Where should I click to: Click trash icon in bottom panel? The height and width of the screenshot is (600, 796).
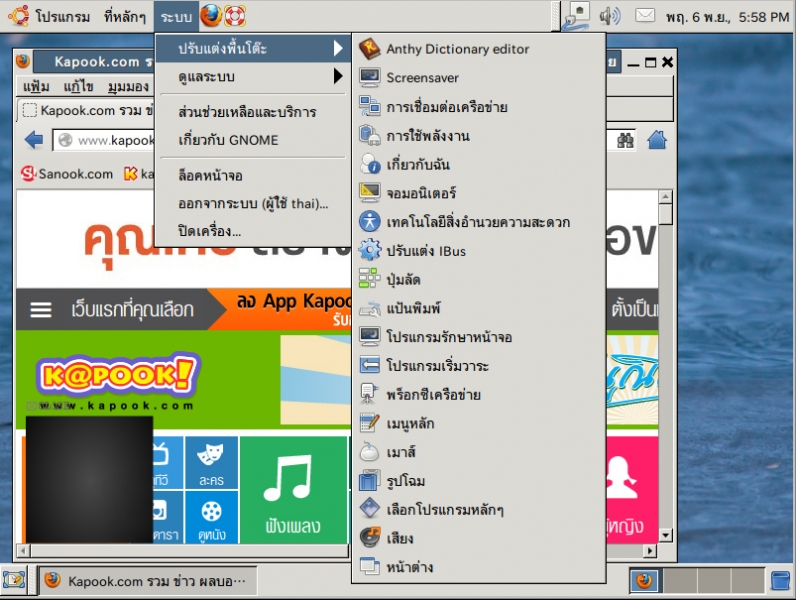tap(780, 580)
